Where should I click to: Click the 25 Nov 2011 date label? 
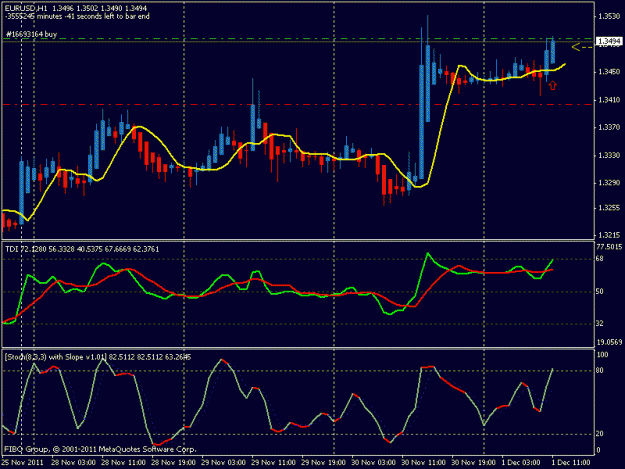point(23,463)
